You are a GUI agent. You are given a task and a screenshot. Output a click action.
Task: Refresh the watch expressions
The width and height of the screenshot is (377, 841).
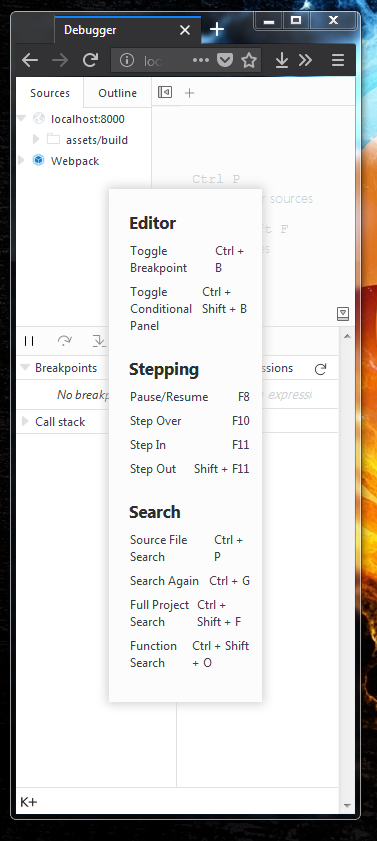321,369
